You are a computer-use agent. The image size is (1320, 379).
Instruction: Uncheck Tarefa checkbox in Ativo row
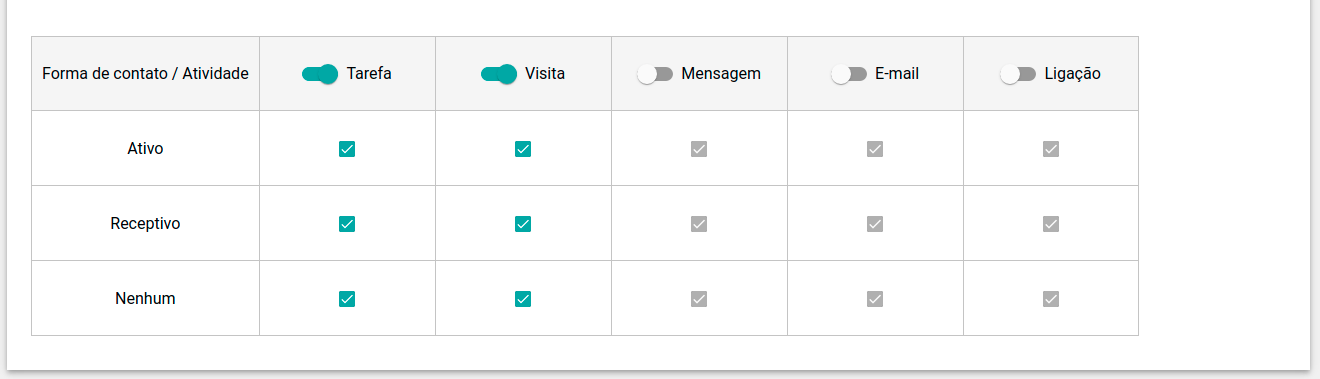pyautogui.click(x=347, y=149)
